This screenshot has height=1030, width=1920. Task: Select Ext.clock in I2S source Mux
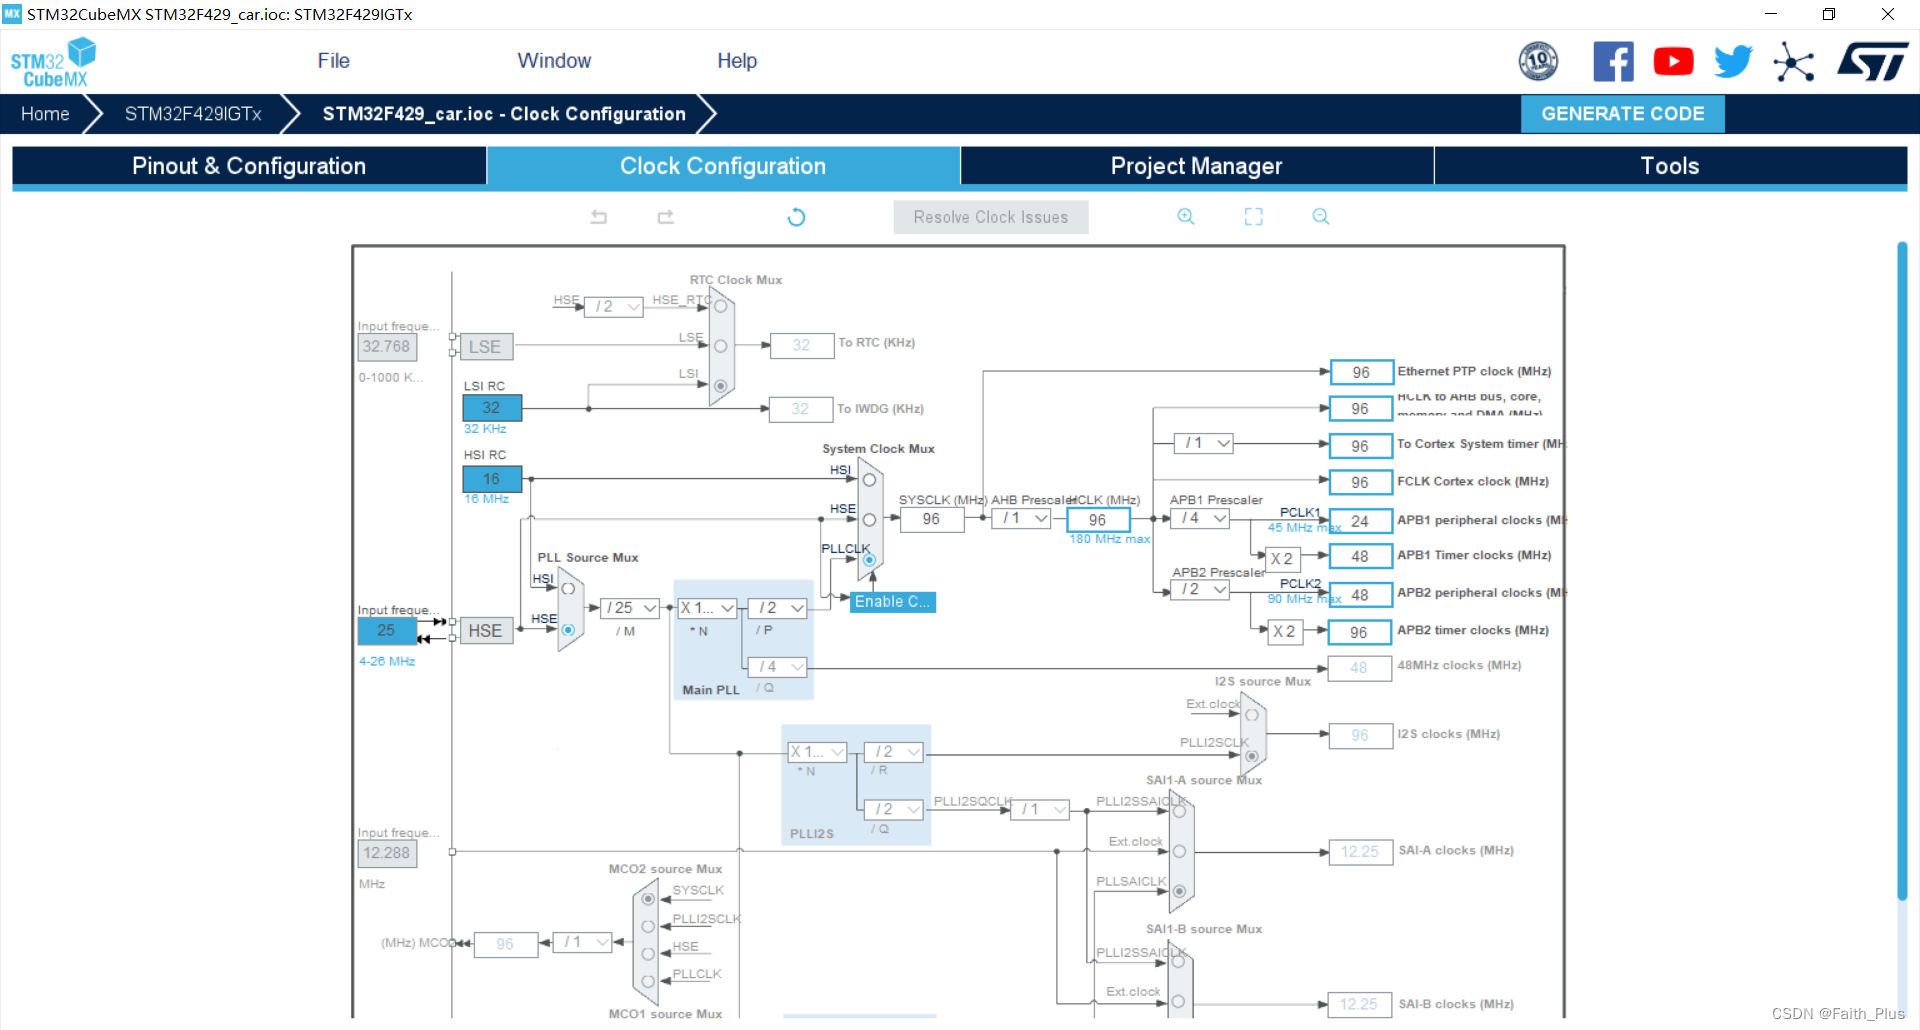pos(1251,715)
